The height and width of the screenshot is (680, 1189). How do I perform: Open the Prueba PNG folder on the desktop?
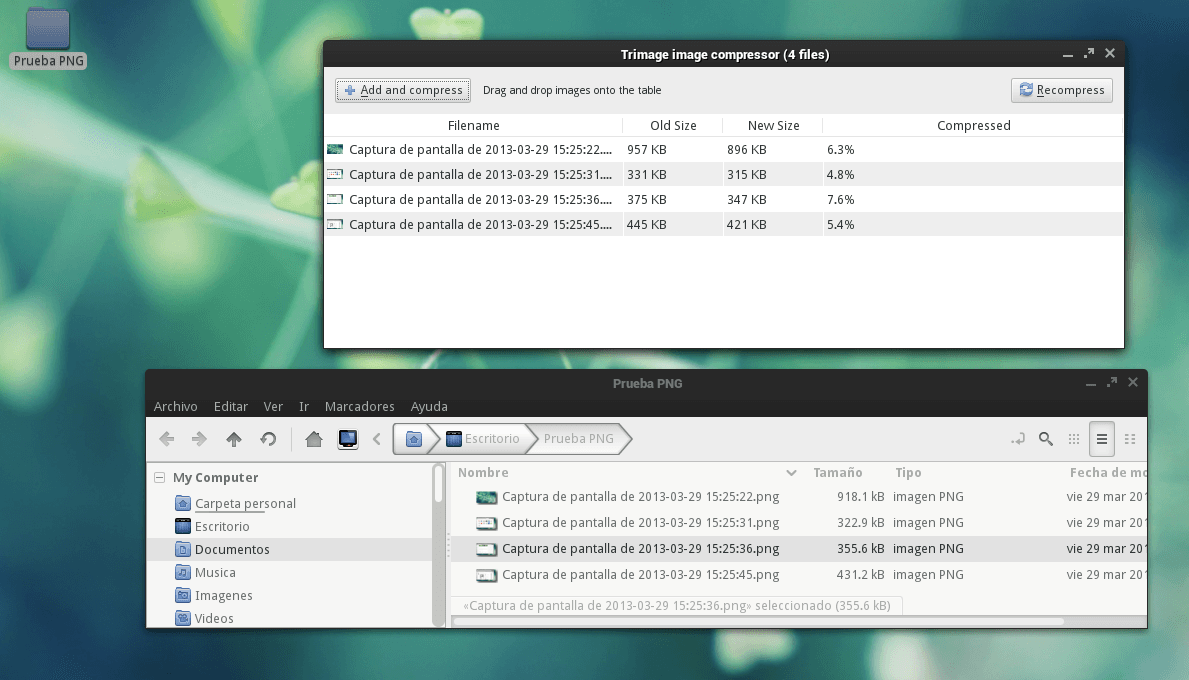[47, 30]
